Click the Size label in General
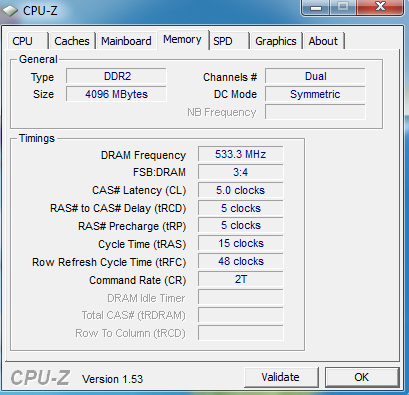The width and height of the screenshot is (409, 395). [x=43, y=94]
